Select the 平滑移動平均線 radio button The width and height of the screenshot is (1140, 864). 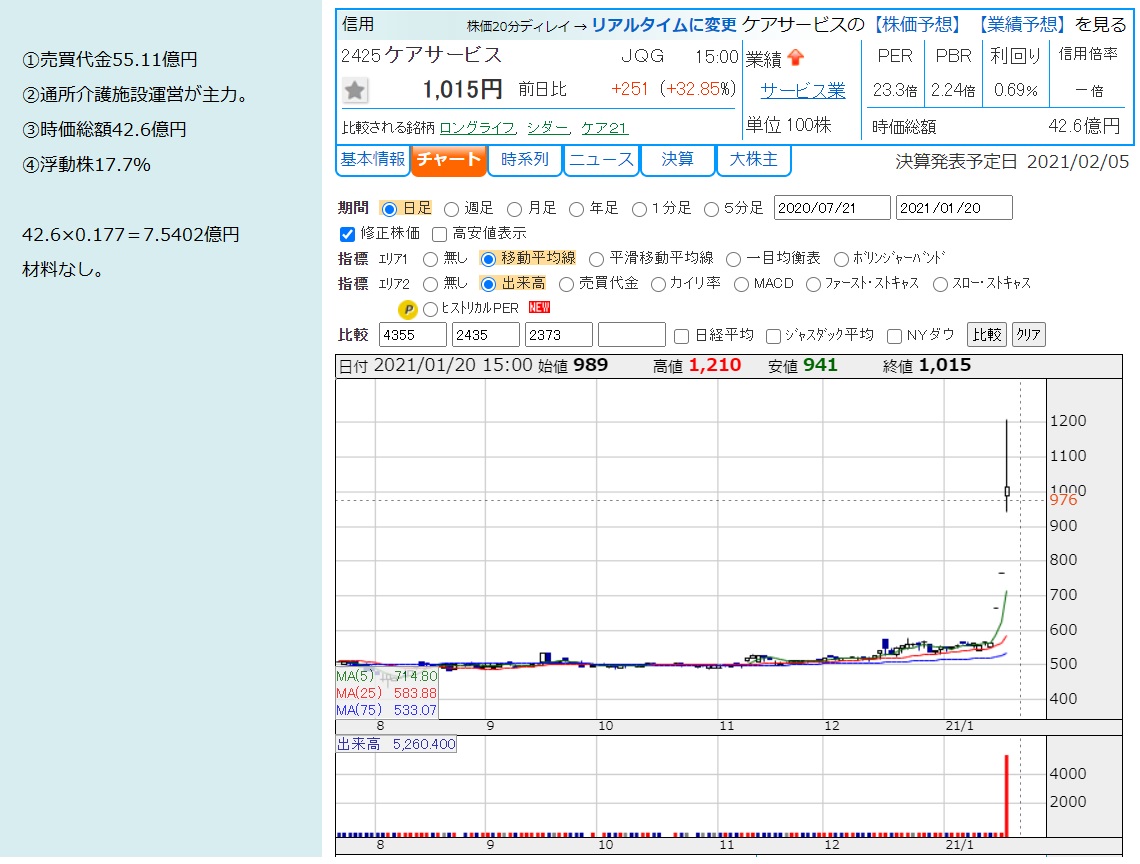click(x=596, y=259)
